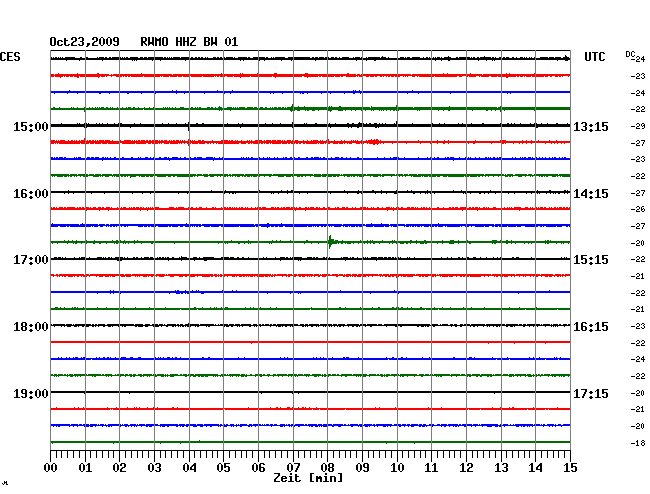This screenshot has width=650, height=494.
Task: Click the DC offset value -26
Action: [638, 209]
